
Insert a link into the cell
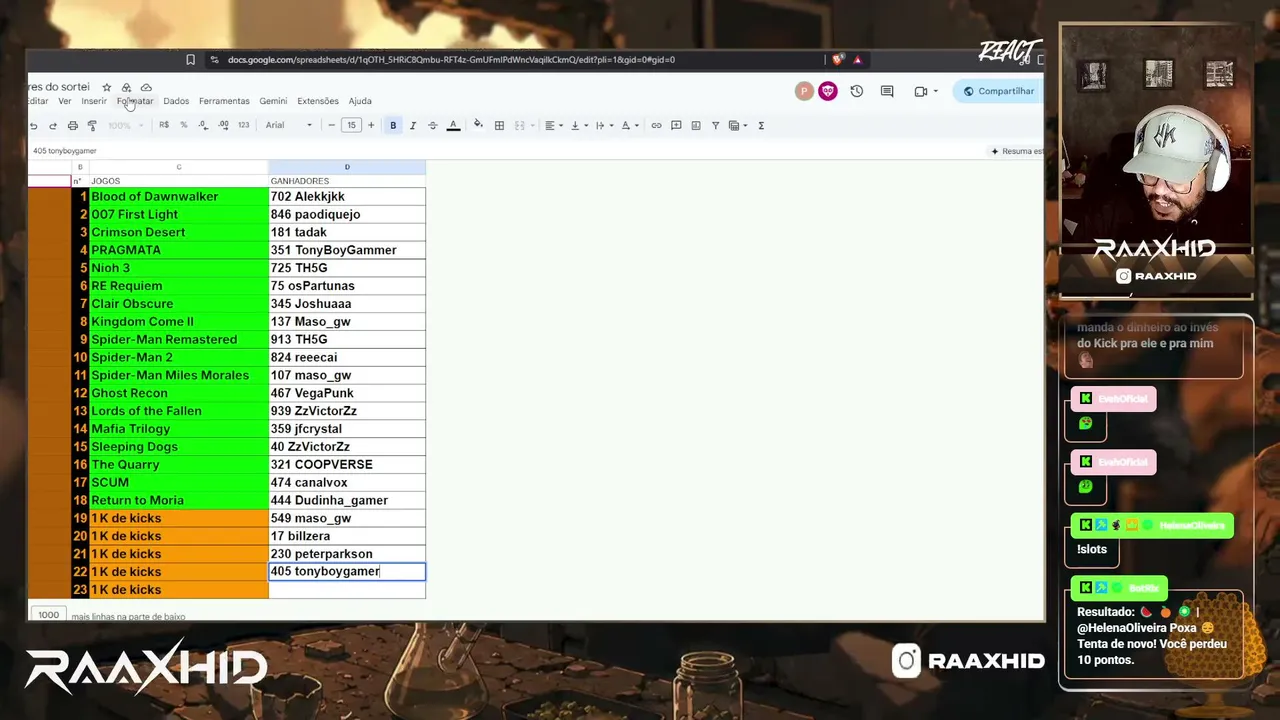click(x=656, y=126)
